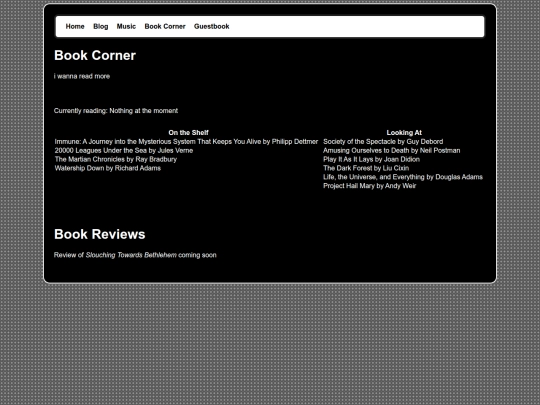Screen dimensions: 540x405
Task: Select the Immune by Philipp Dettmer row
Action: 186,142
